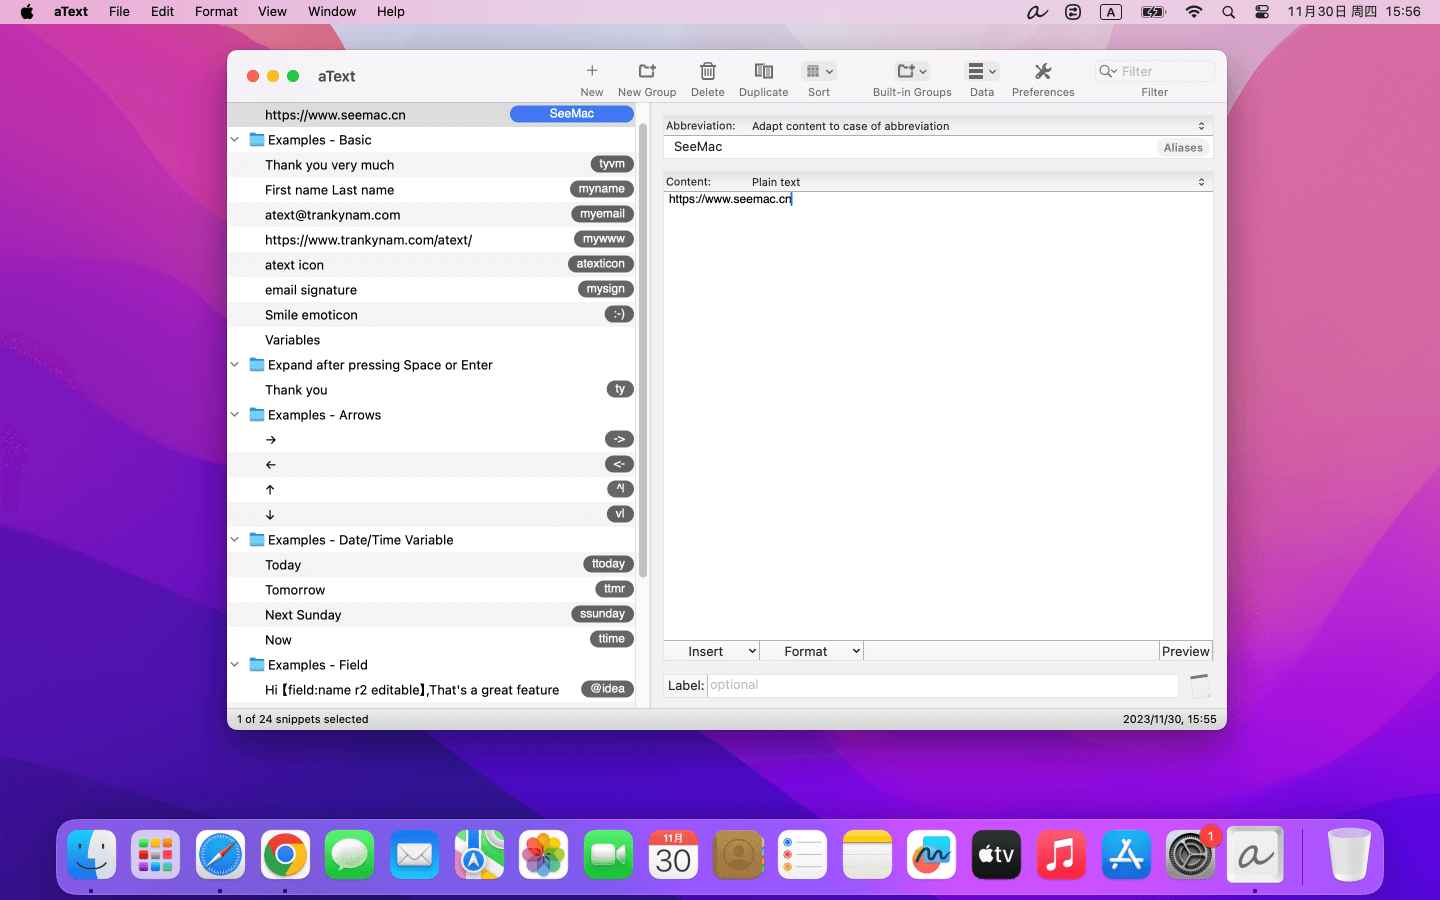1440x900 pixels.
Task: Duplicate the selected snippet
Action: click(764, 71)
